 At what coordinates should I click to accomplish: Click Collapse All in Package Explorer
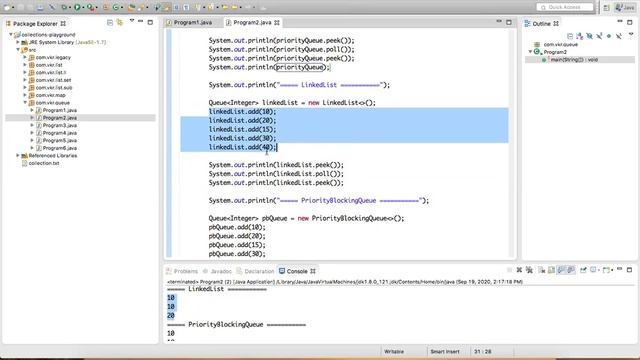coord(110,23)
